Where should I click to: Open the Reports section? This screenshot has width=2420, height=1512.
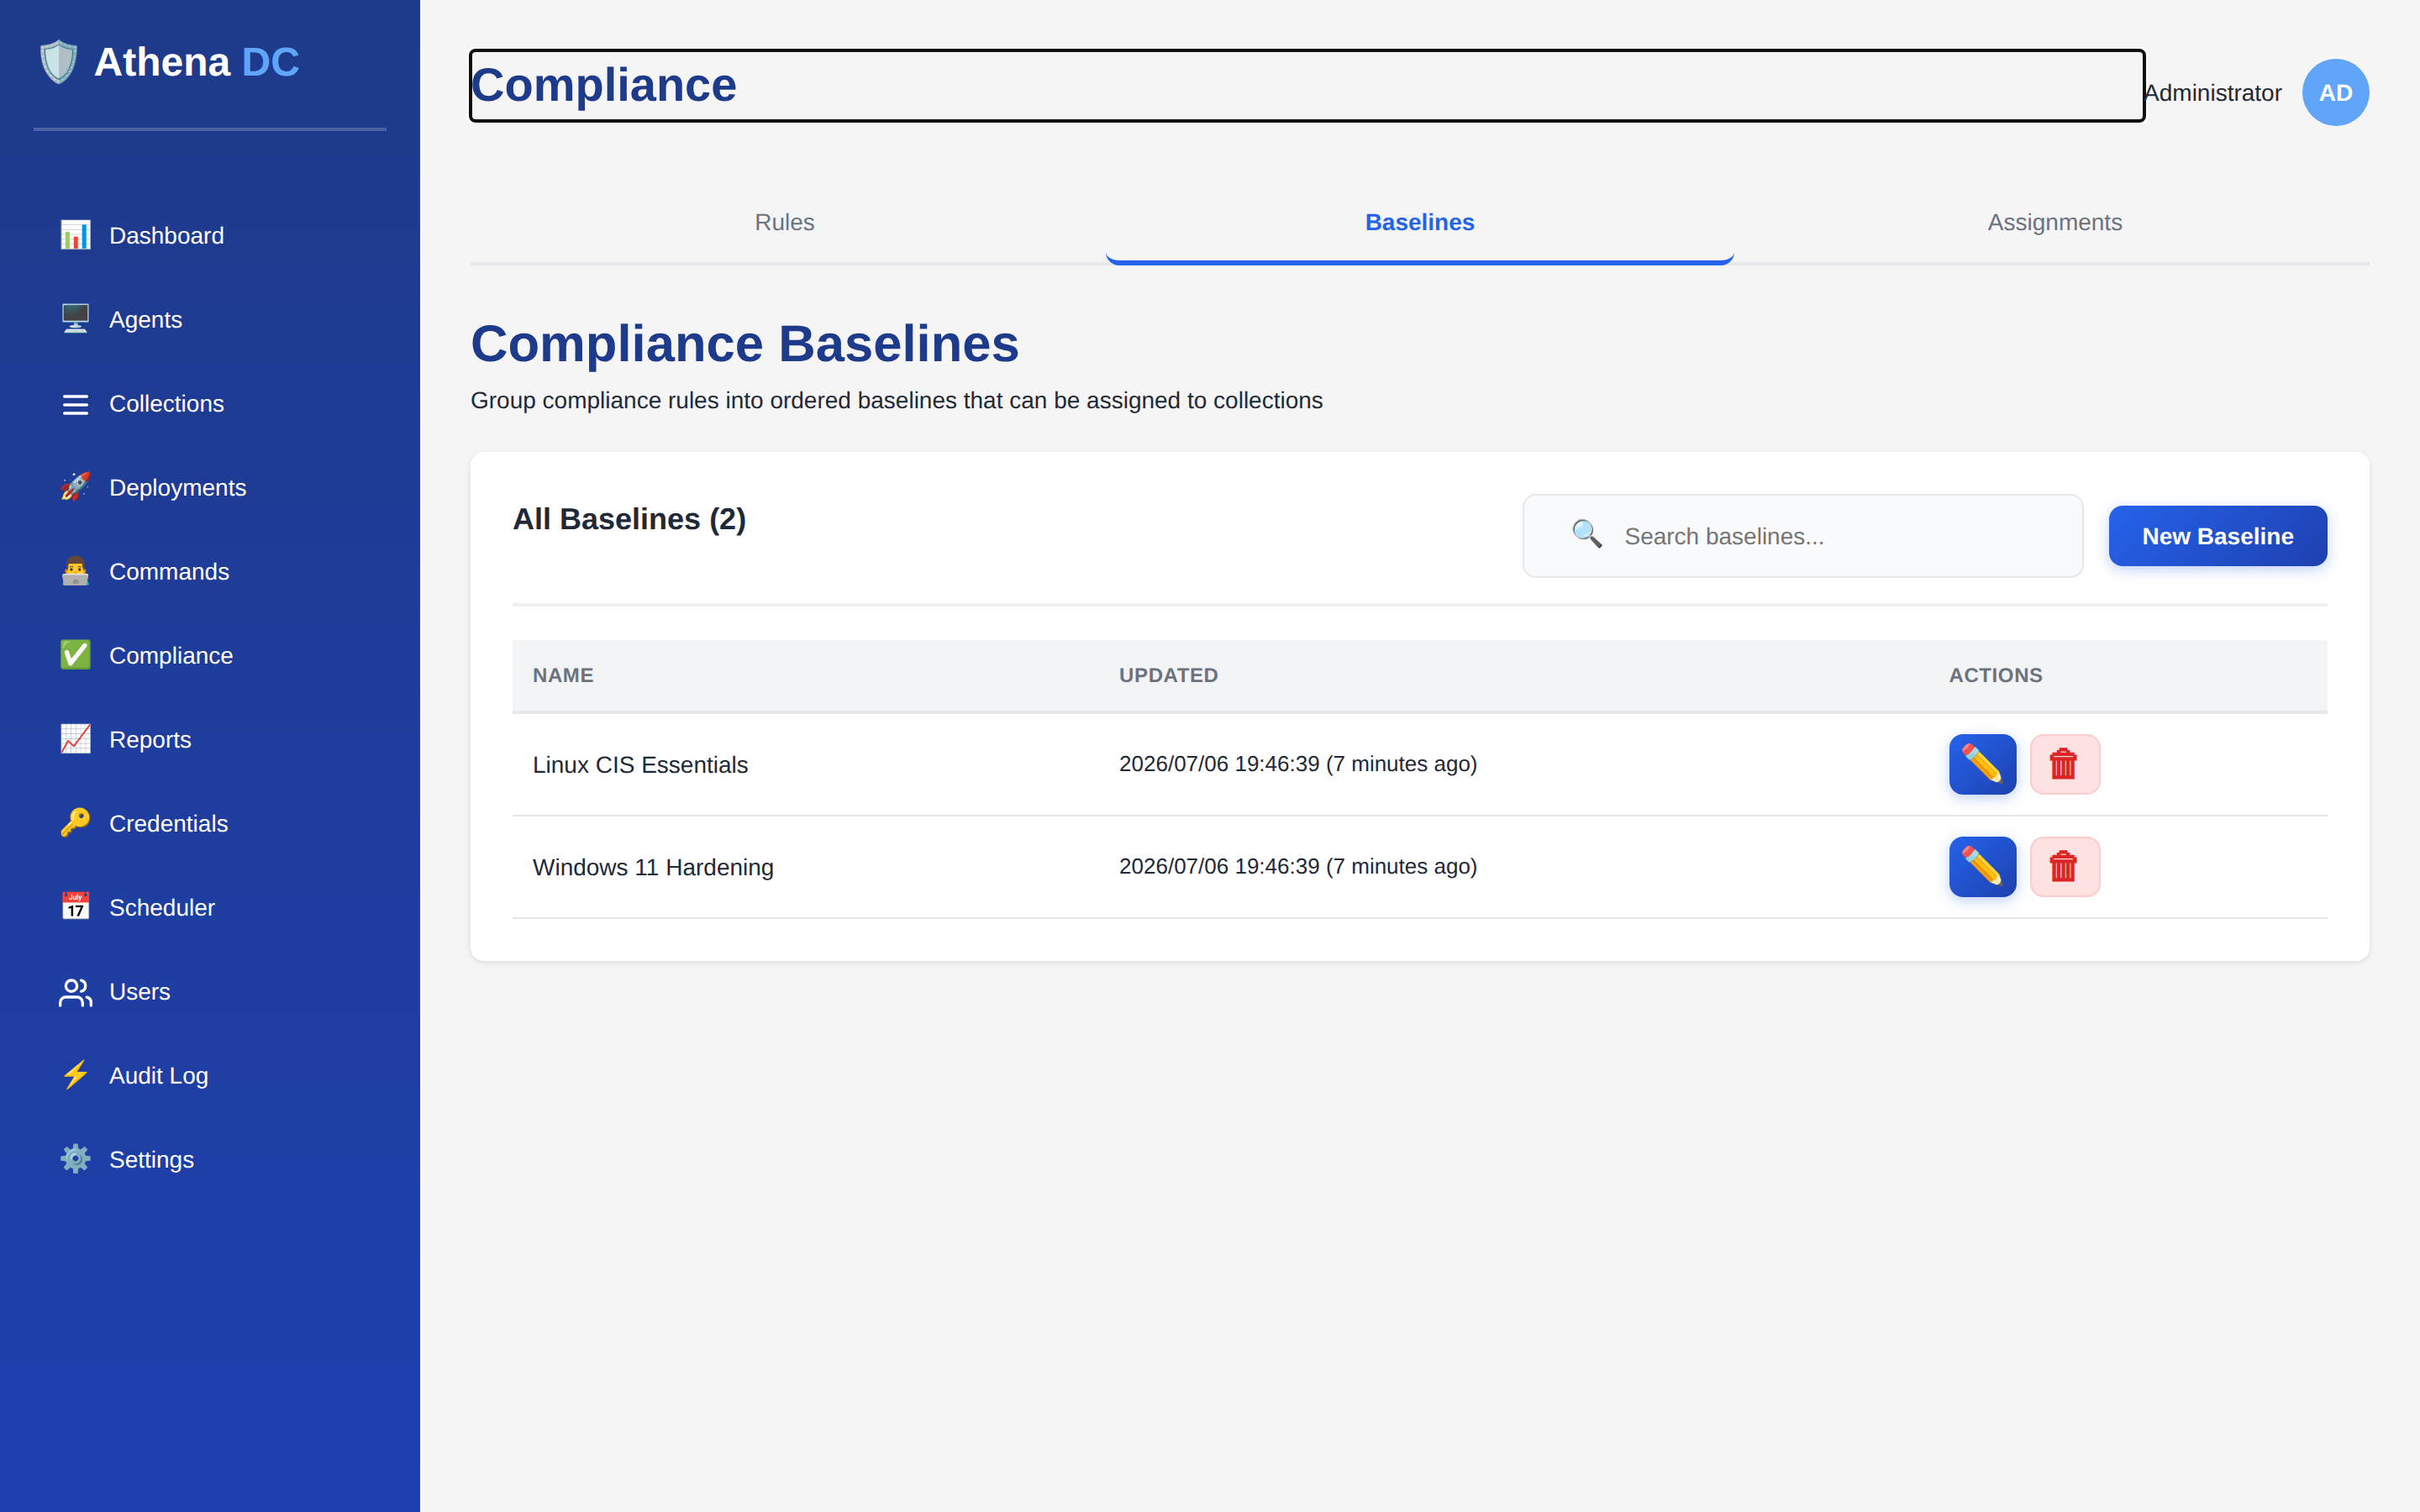tap(210, 739)
